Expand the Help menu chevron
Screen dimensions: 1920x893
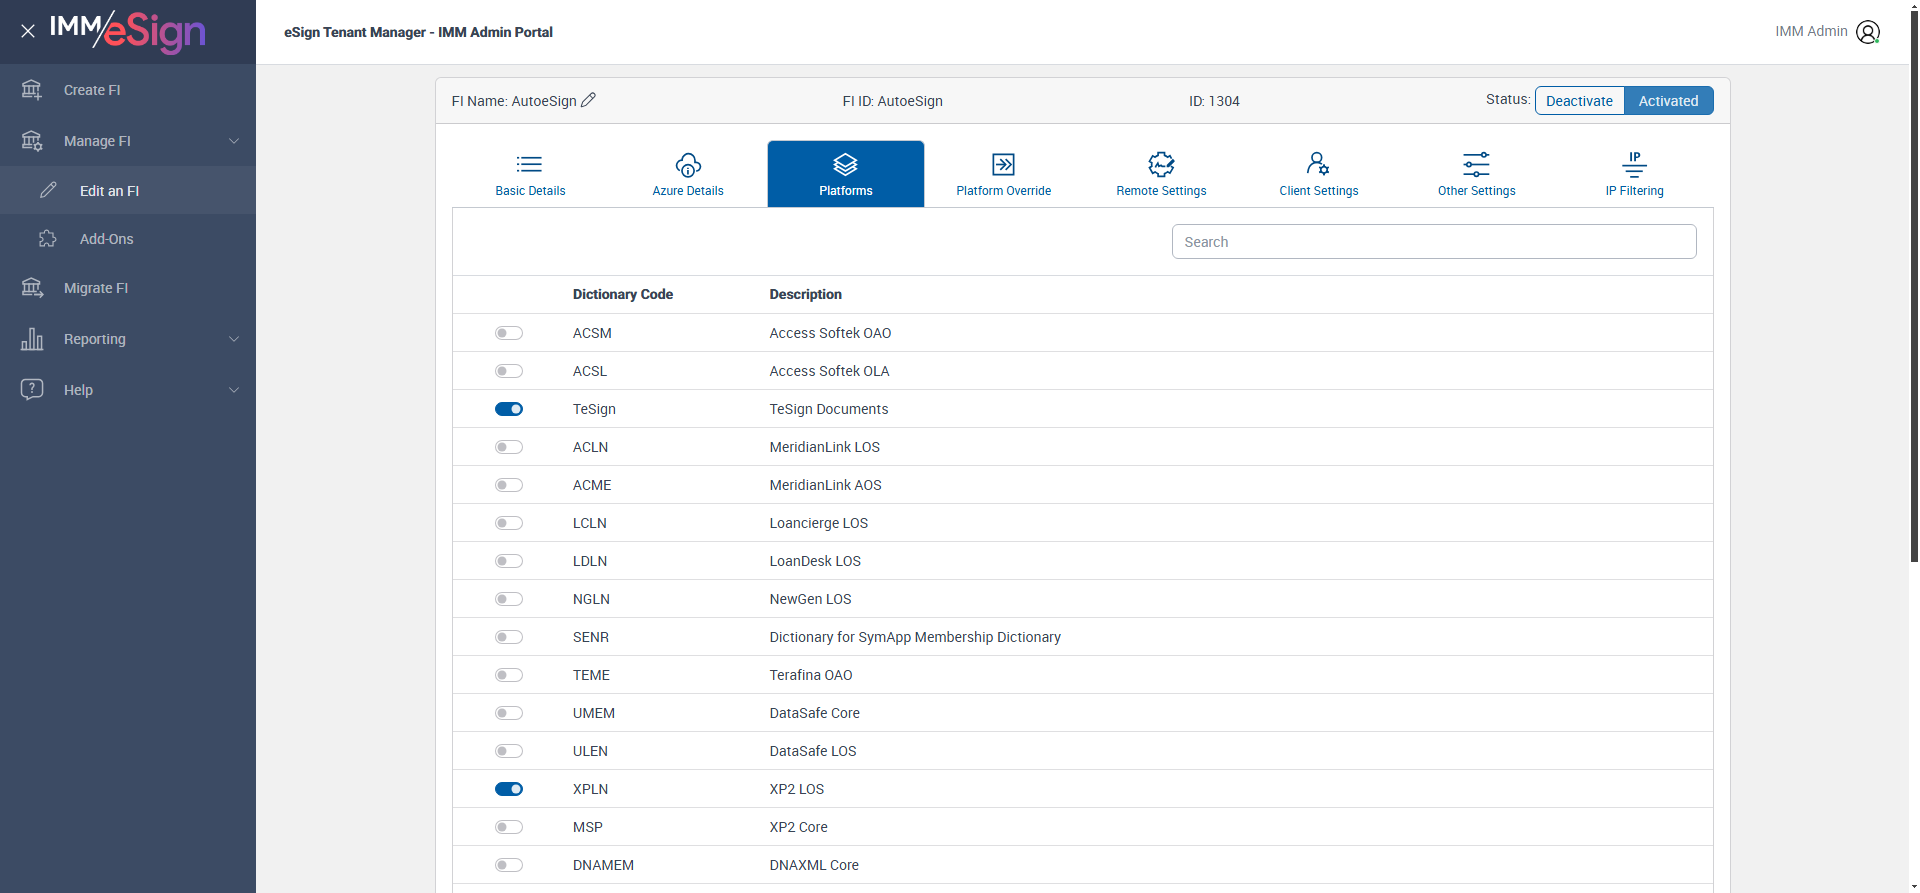(x=234, y=390)
